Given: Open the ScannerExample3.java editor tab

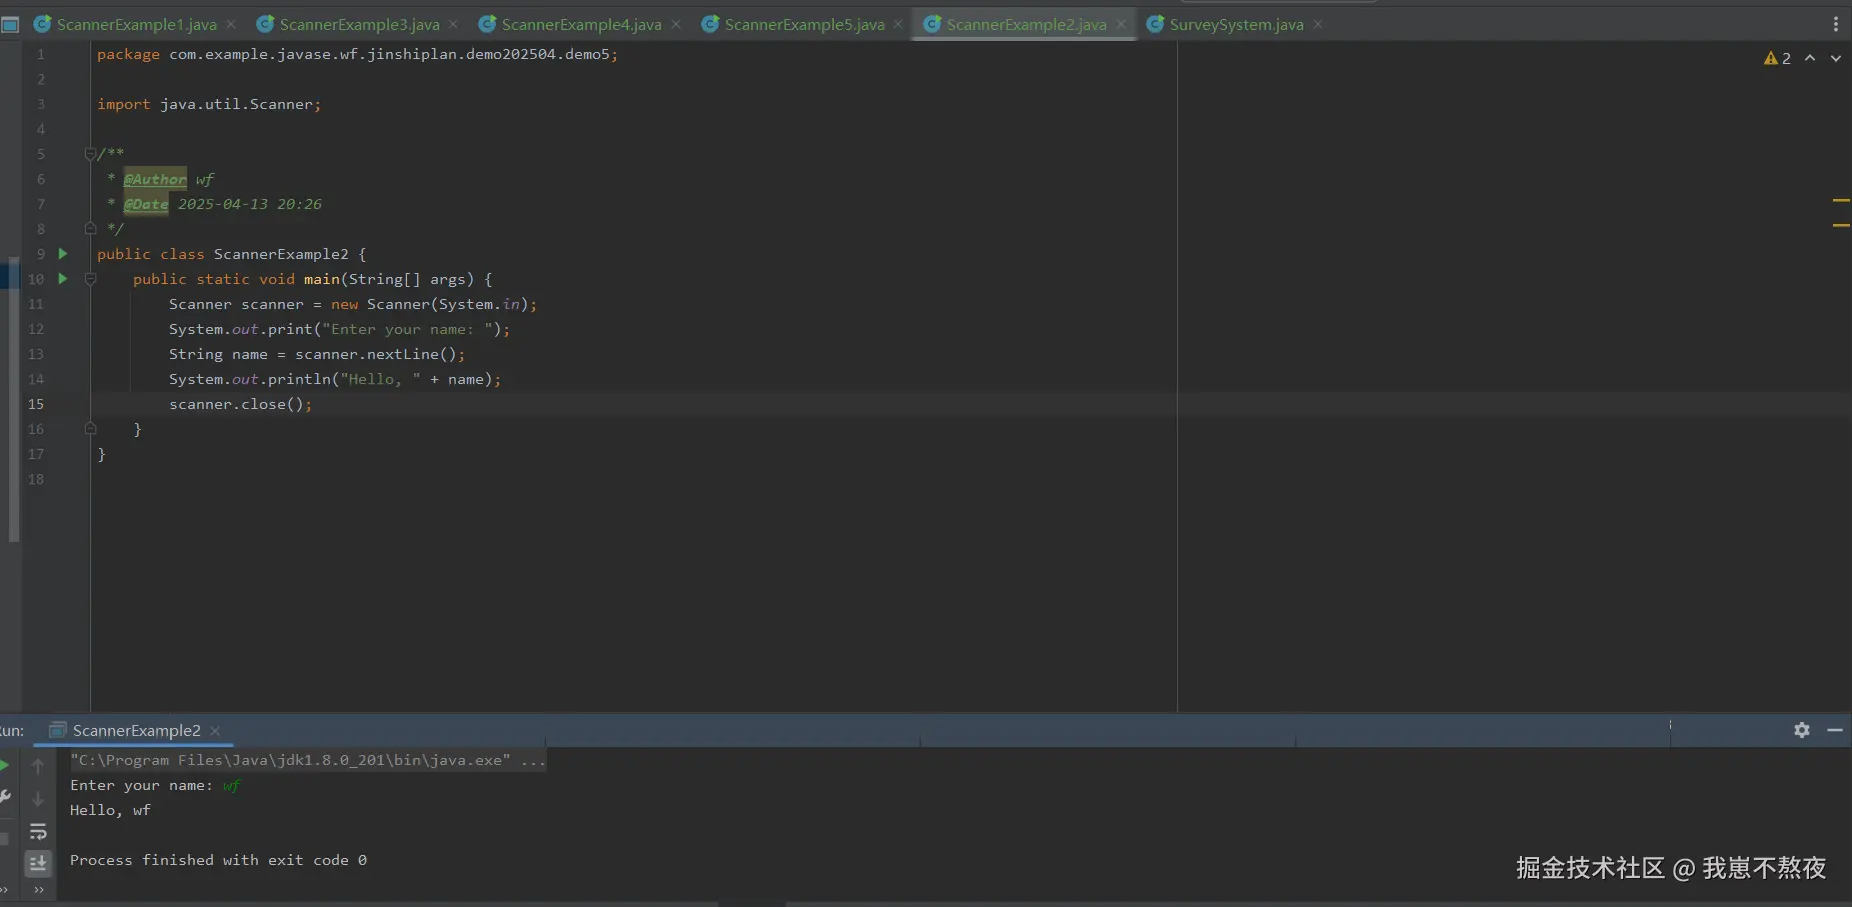Looking at the screenshot, I should 359,24.
